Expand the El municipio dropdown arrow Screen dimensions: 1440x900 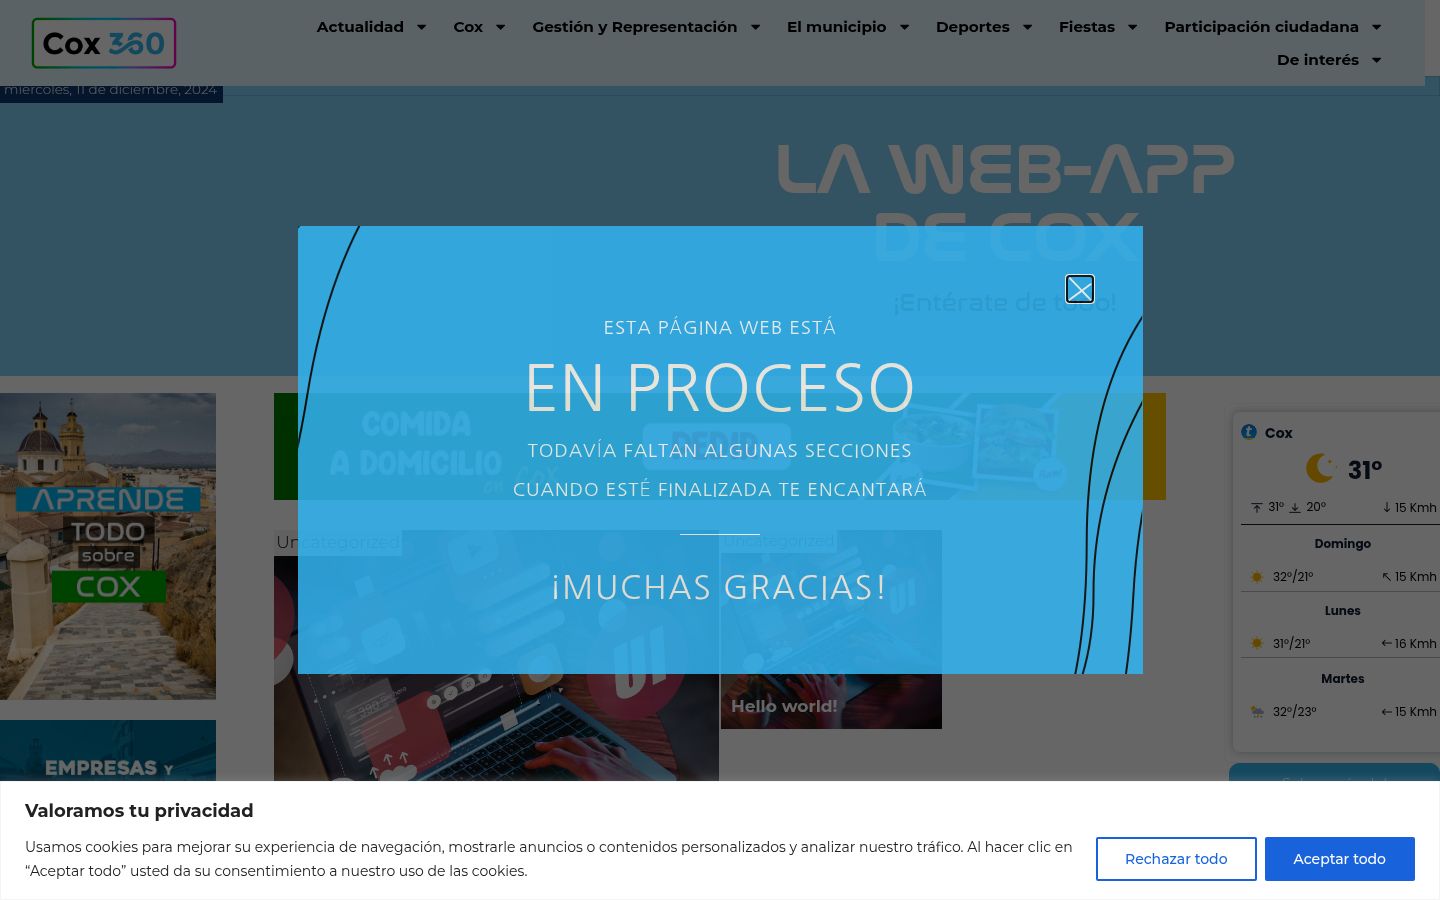tap(904, 27)
